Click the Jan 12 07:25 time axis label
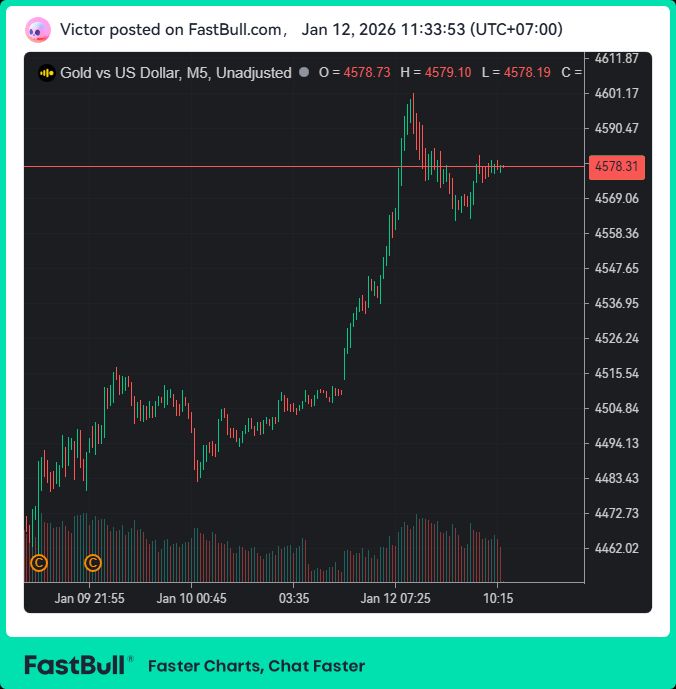 click(x=396, y=599)
